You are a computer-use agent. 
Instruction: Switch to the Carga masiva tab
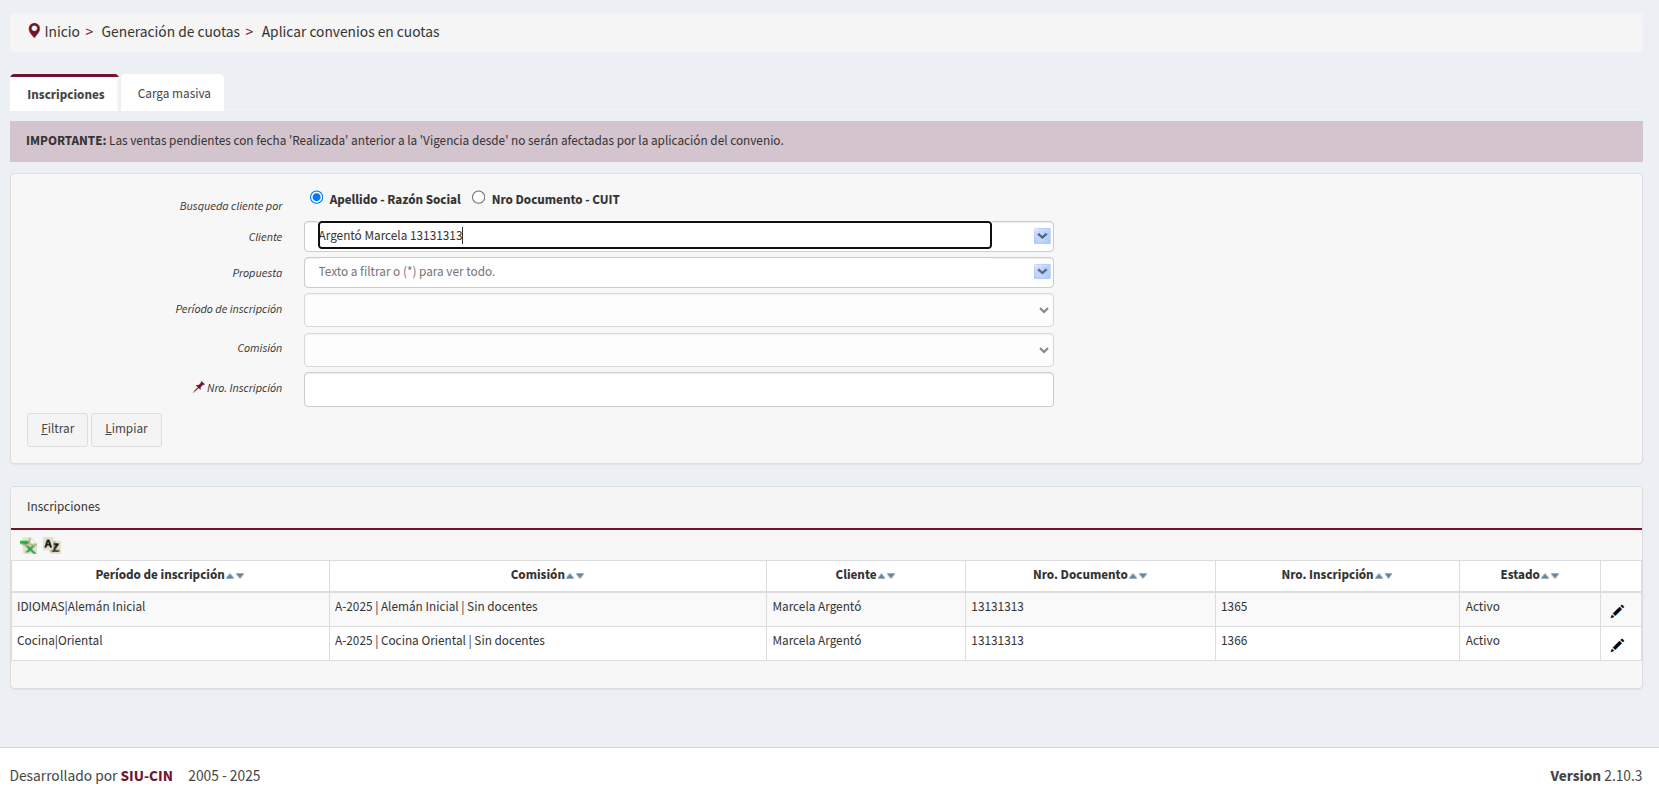[174, 94]
